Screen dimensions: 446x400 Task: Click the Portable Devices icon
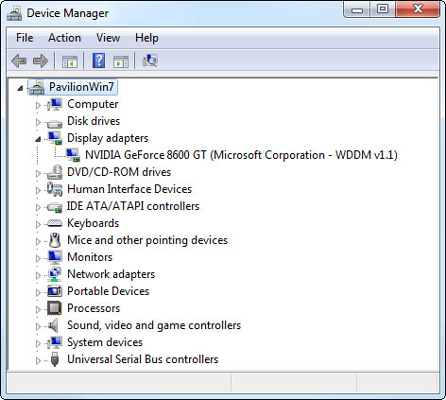coord(54,291)
